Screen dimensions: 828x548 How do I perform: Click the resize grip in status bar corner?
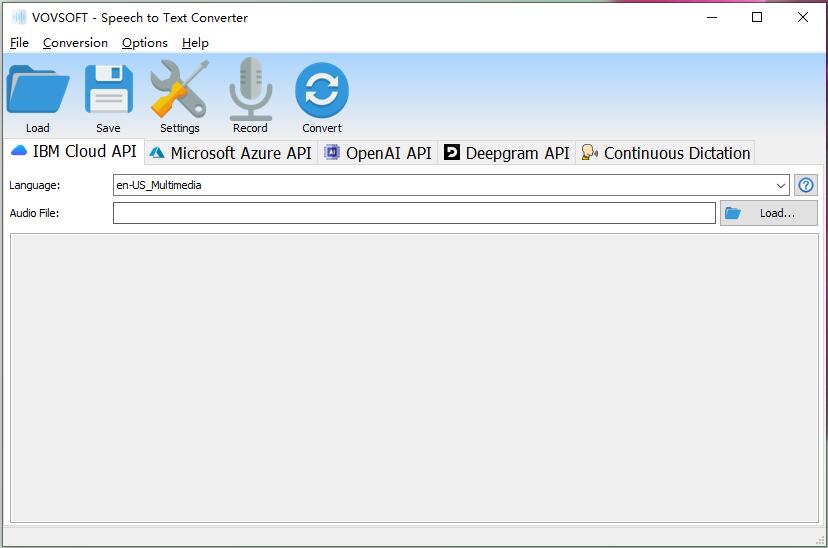[820, 540]
